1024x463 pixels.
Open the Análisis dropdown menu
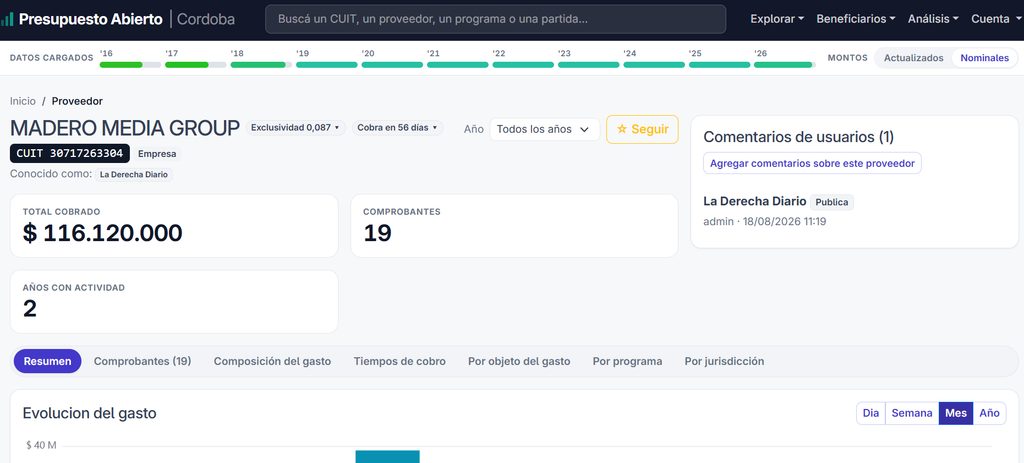click(x=933, y=19)
